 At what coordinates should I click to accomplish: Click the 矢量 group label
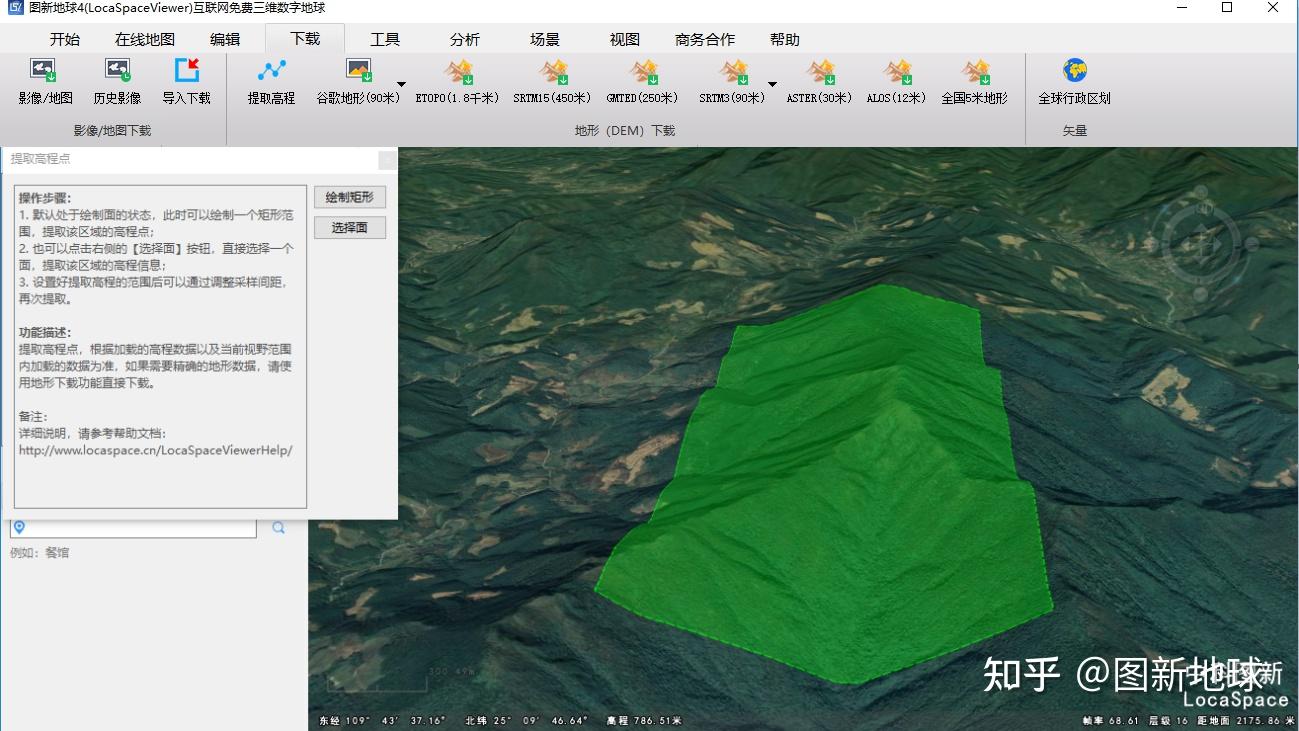click(x=1075, y=131)
